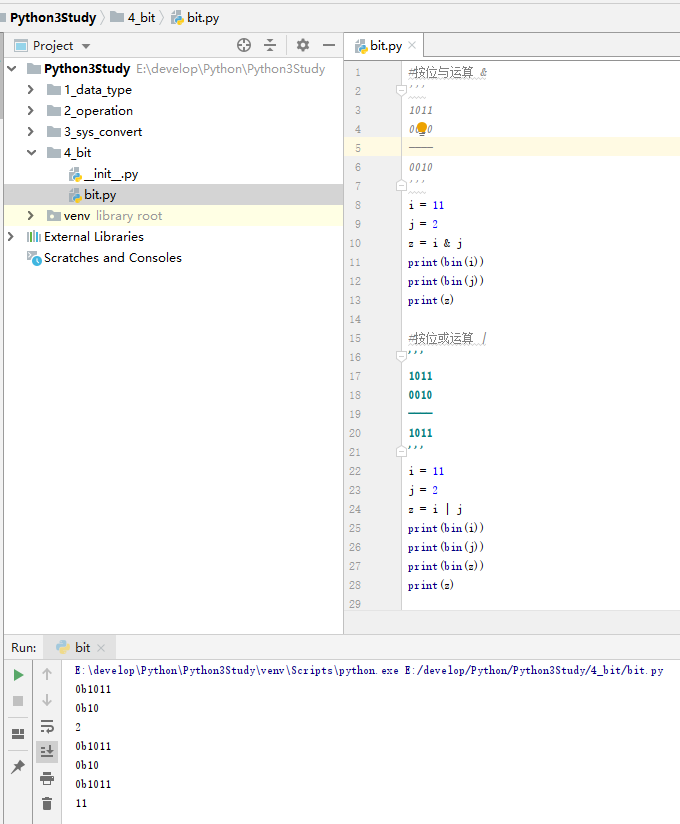This screenshot has height=824, width=680.
Task: Collapse the 4_bit folder
Action: point(31,153)
